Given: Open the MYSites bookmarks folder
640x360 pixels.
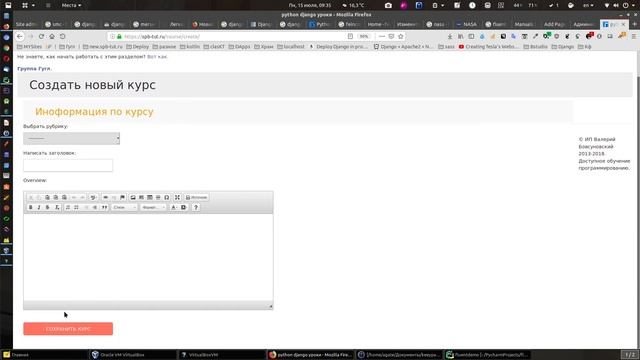Looking at the screenshot, I should tap(30, 47).
